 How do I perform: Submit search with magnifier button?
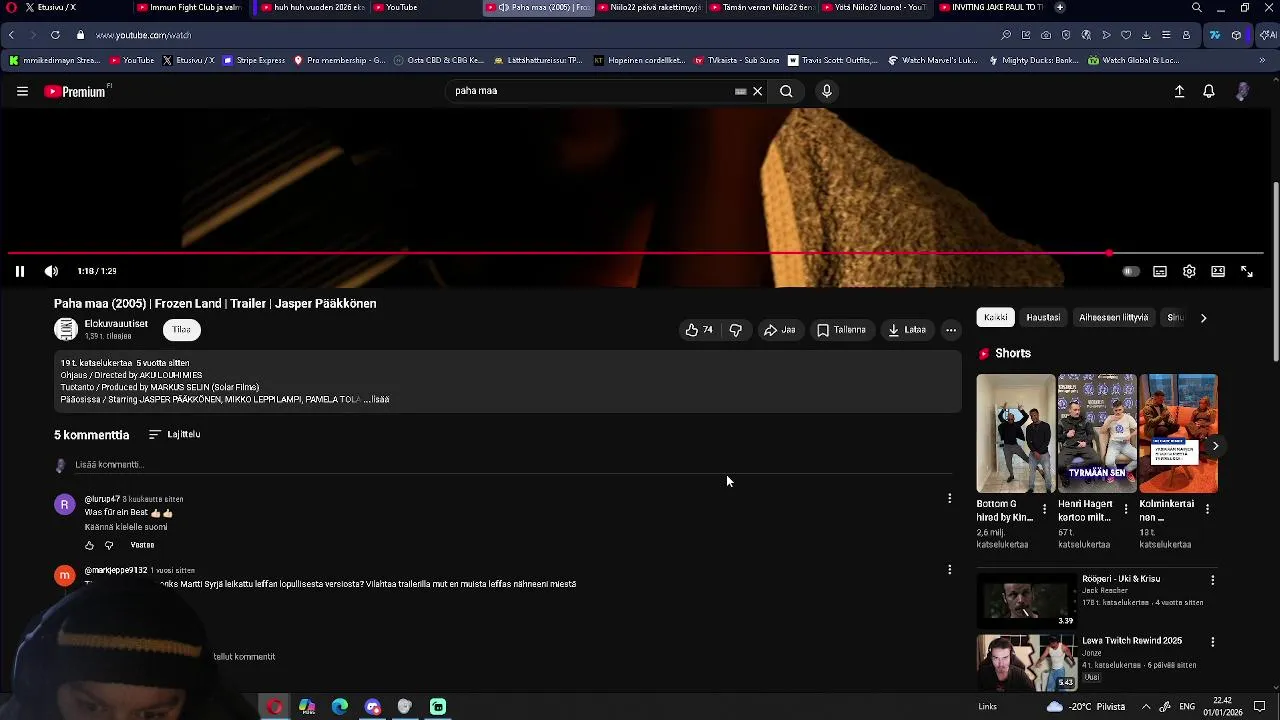786,91
